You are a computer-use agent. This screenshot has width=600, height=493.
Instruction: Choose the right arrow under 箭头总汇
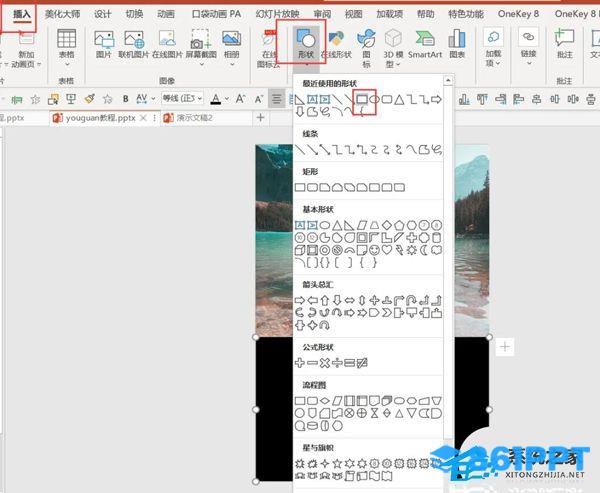[300, 300]
